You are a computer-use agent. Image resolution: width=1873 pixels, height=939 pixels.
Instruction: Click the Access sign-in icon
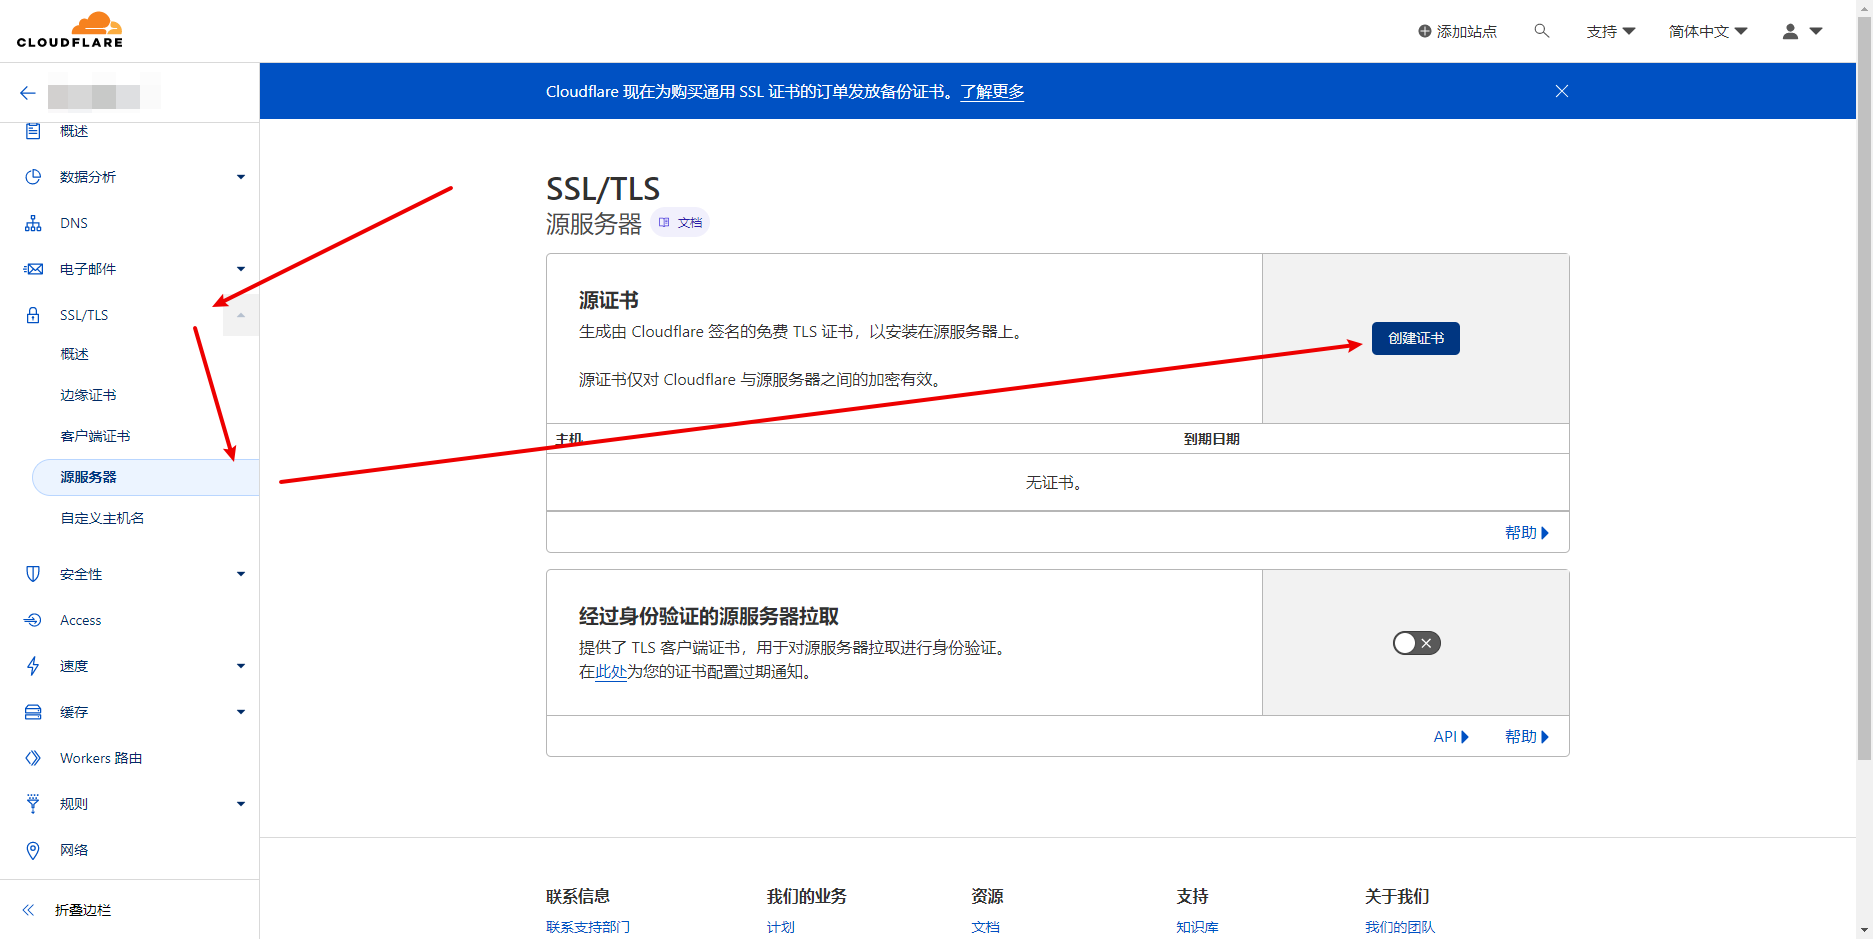(x=33, y=620)
